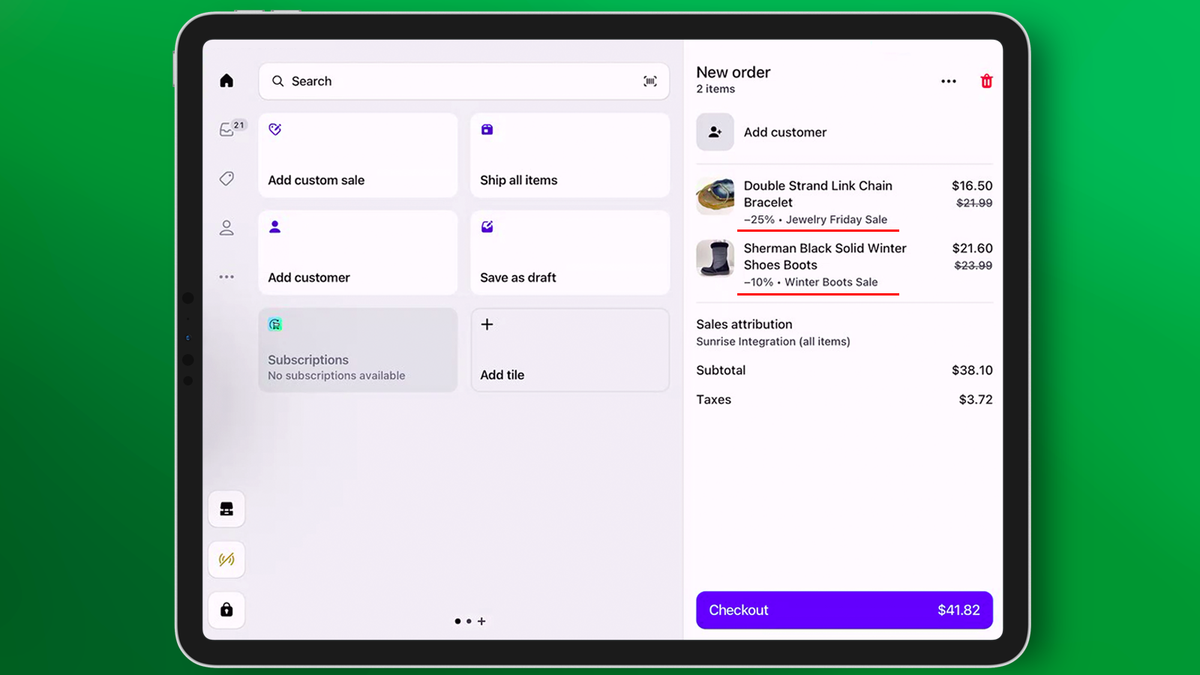The image size is (1200, 675).
Task: Add a new tile page with plus
Action: (x=482, y=621)
